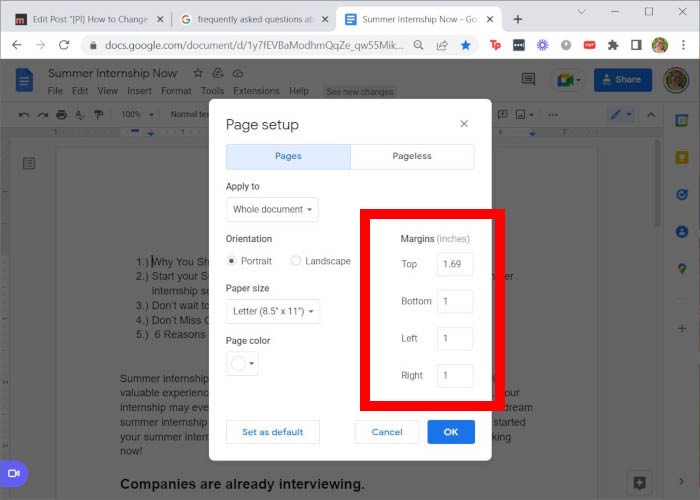The width and height of the screenshot is (700, 500).
Task: Click See new changes link
Action: point(360,92)
